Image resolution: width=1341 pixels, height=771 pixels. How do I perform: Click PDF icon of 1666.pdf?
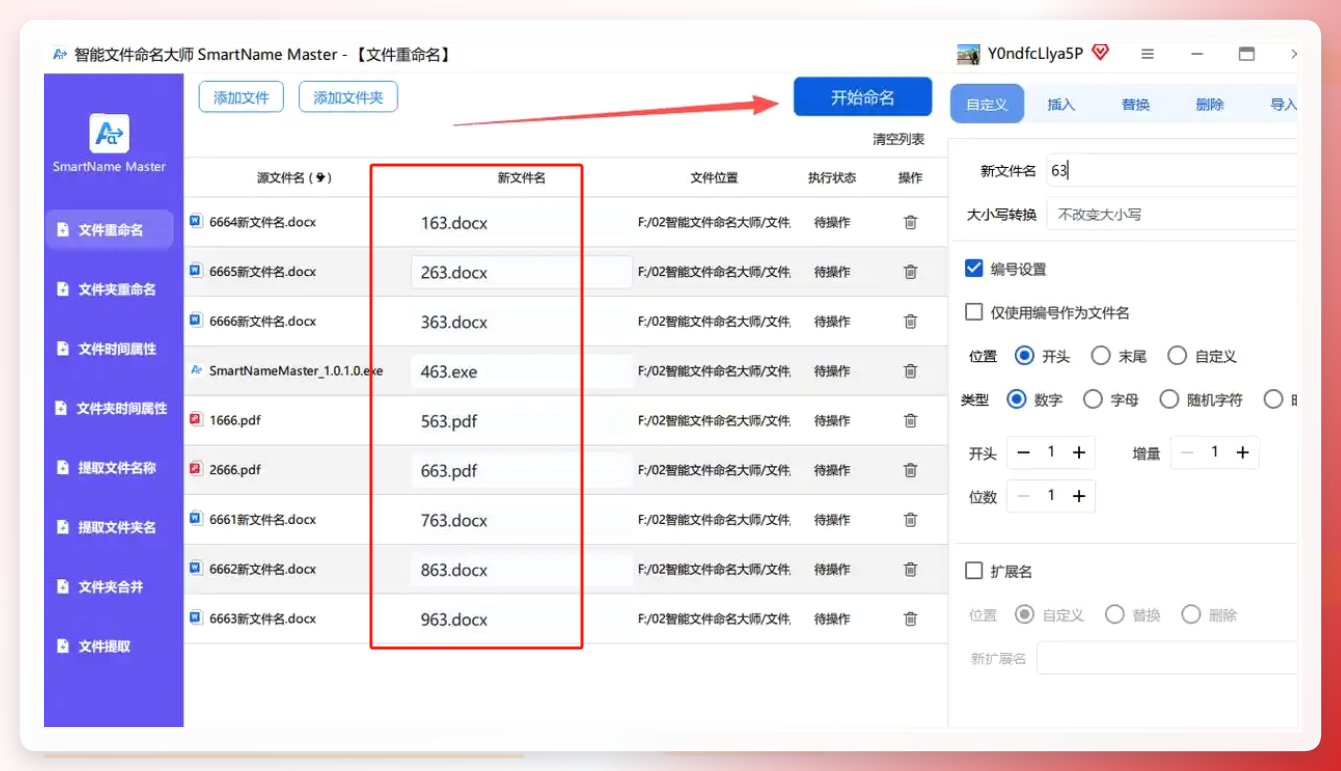pos(196,419)
